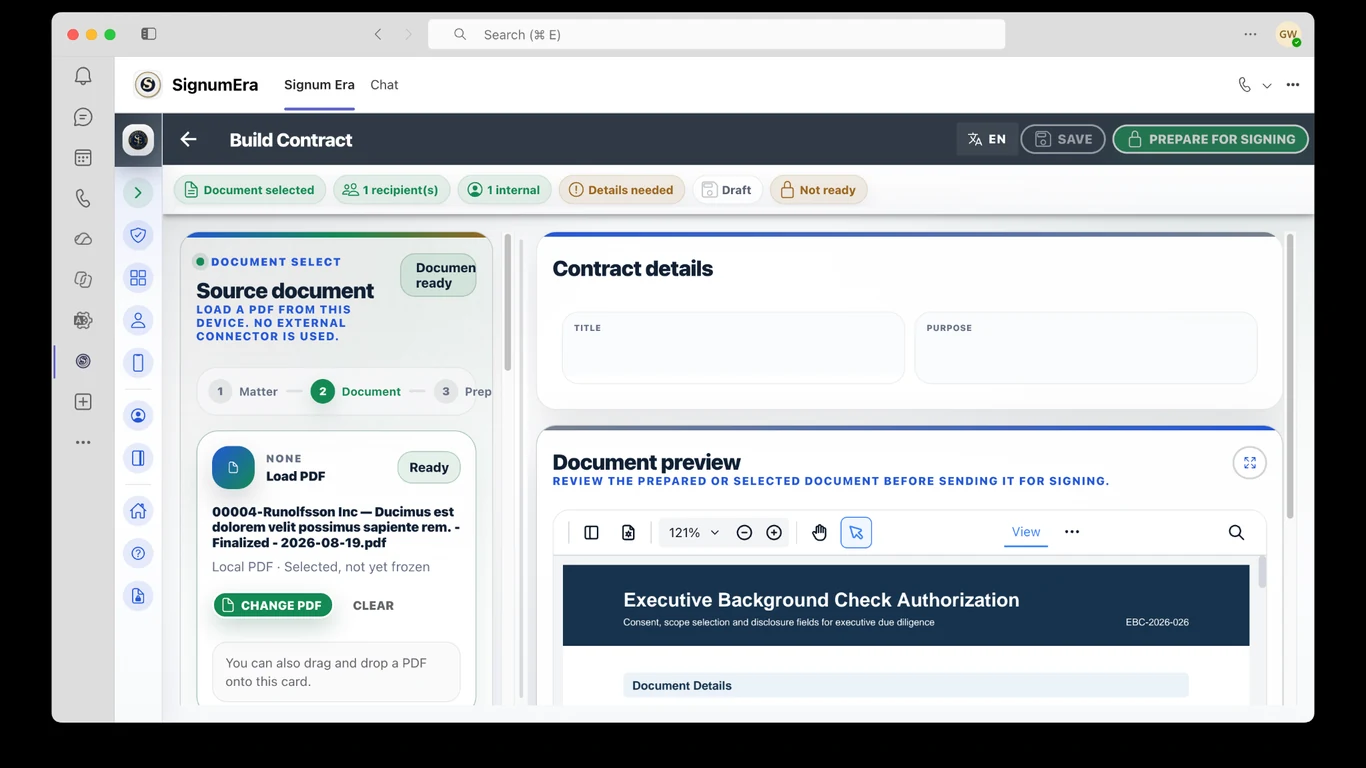Screen dimensions: 1366x768
Task: Open the grid dashboard icon in the SignumEra sidebar
Action: coord(138,277)
